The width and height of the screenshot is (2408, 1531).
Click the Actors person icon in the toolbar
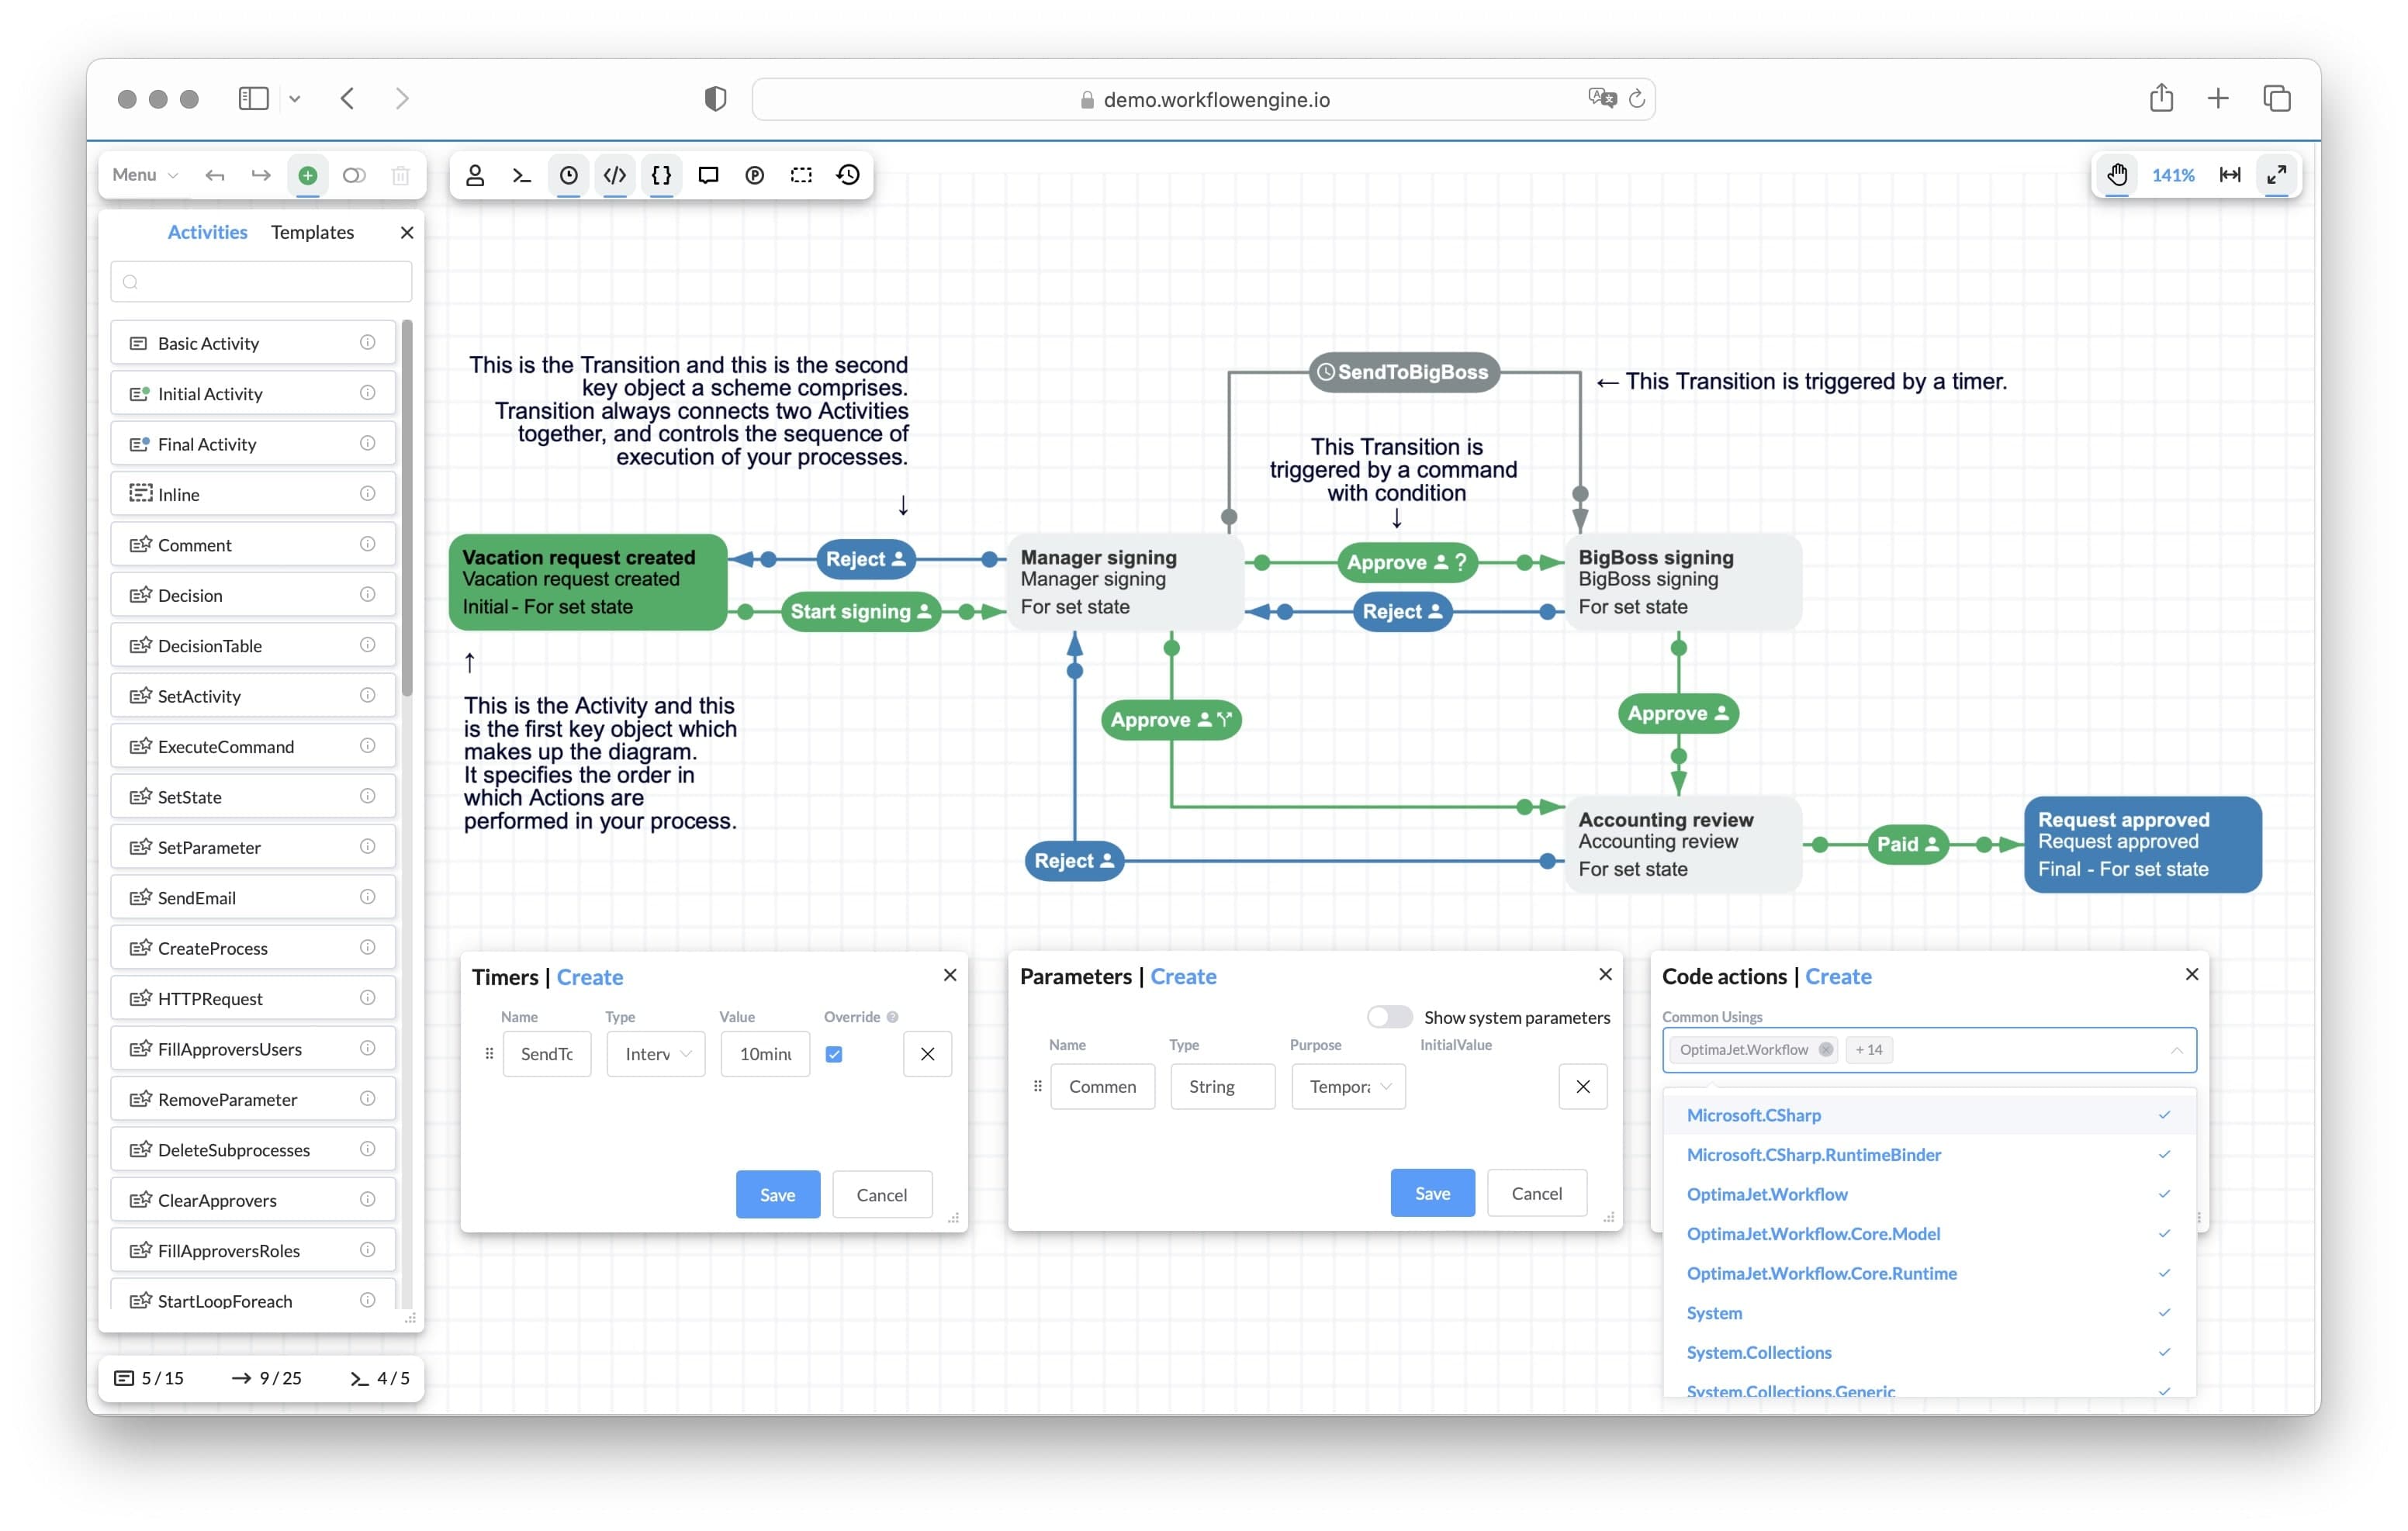475,175
